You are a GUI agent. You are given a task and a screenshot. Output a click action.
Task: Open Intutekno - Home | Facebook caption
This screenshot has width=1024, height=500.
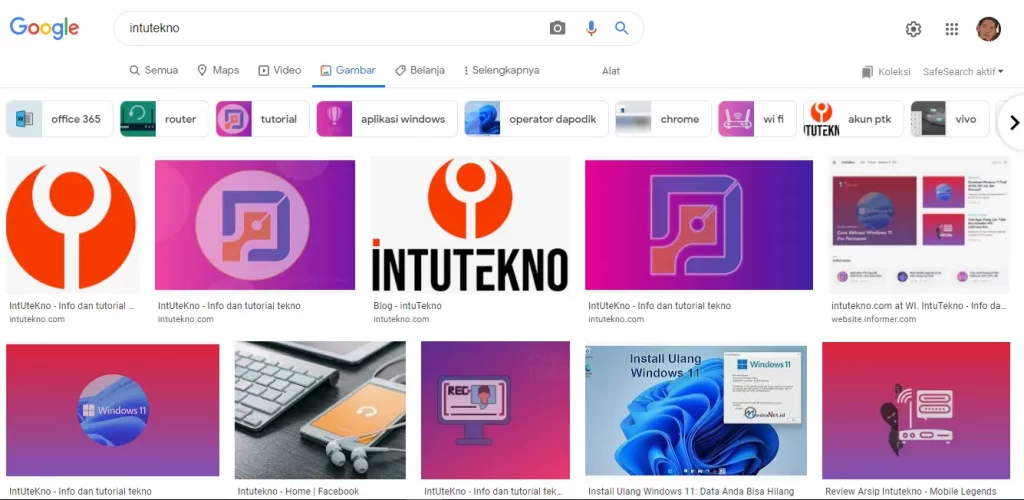pos(298,492)
